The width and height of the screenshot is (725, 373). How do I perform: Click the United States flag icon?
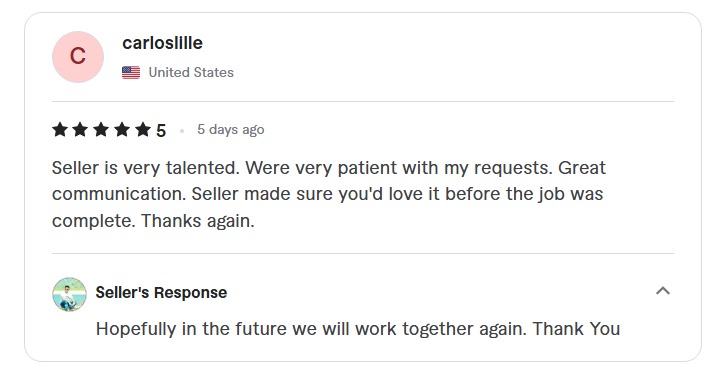pos(131,73)
